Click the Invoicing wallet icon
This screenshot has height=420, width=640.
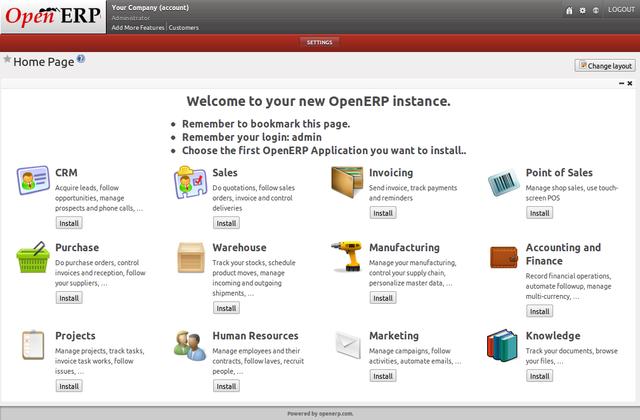point(347,182)
